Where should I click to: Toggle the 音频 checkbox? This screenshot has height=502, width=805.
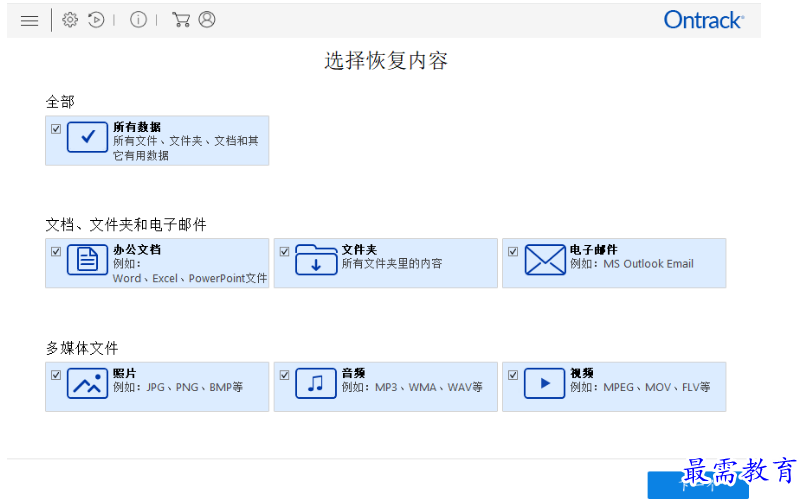[284, 375]
